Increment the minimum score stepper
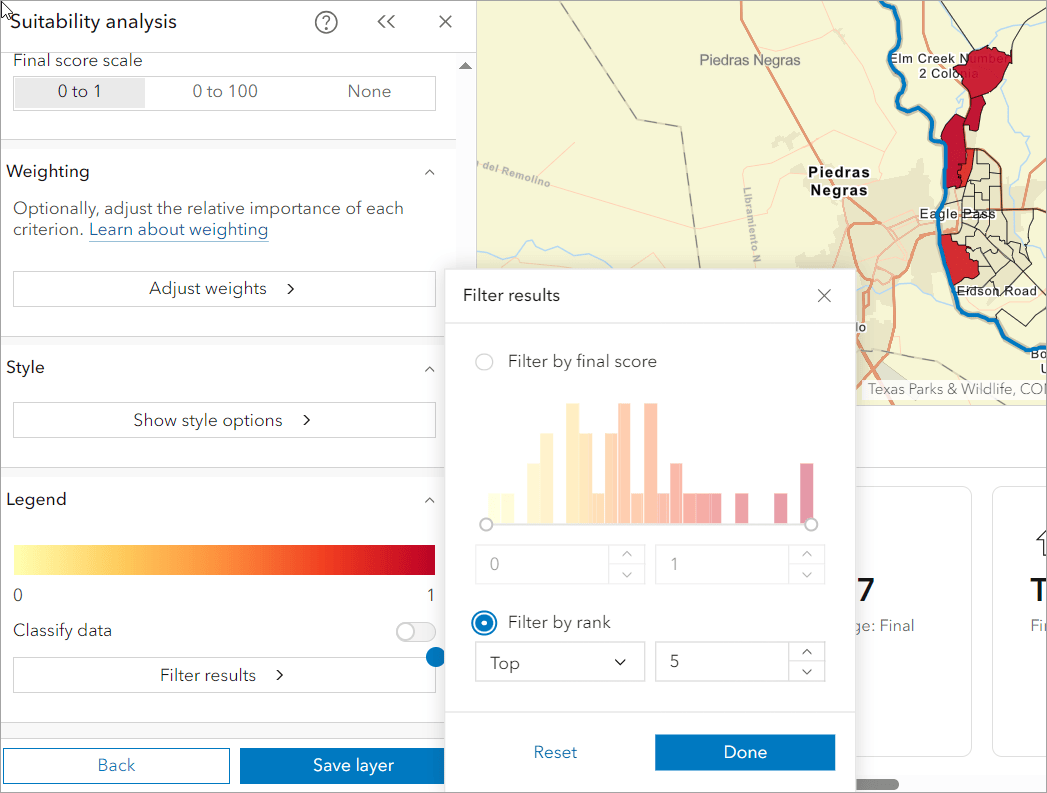This screenshot has width=1047, height=793. point(626,554)
